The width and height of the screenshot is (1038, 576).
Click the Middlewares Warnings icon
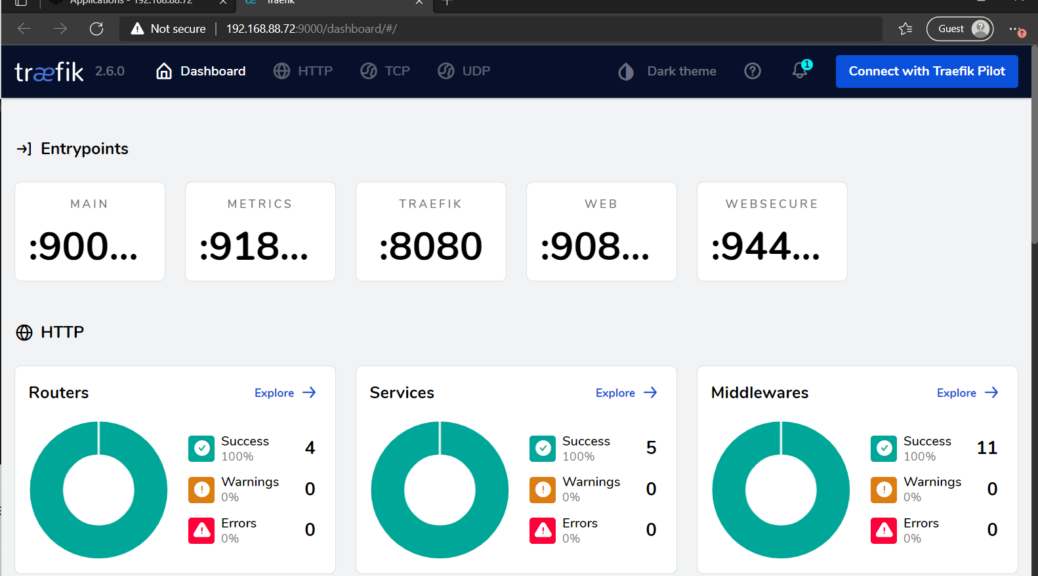(883, 489)
